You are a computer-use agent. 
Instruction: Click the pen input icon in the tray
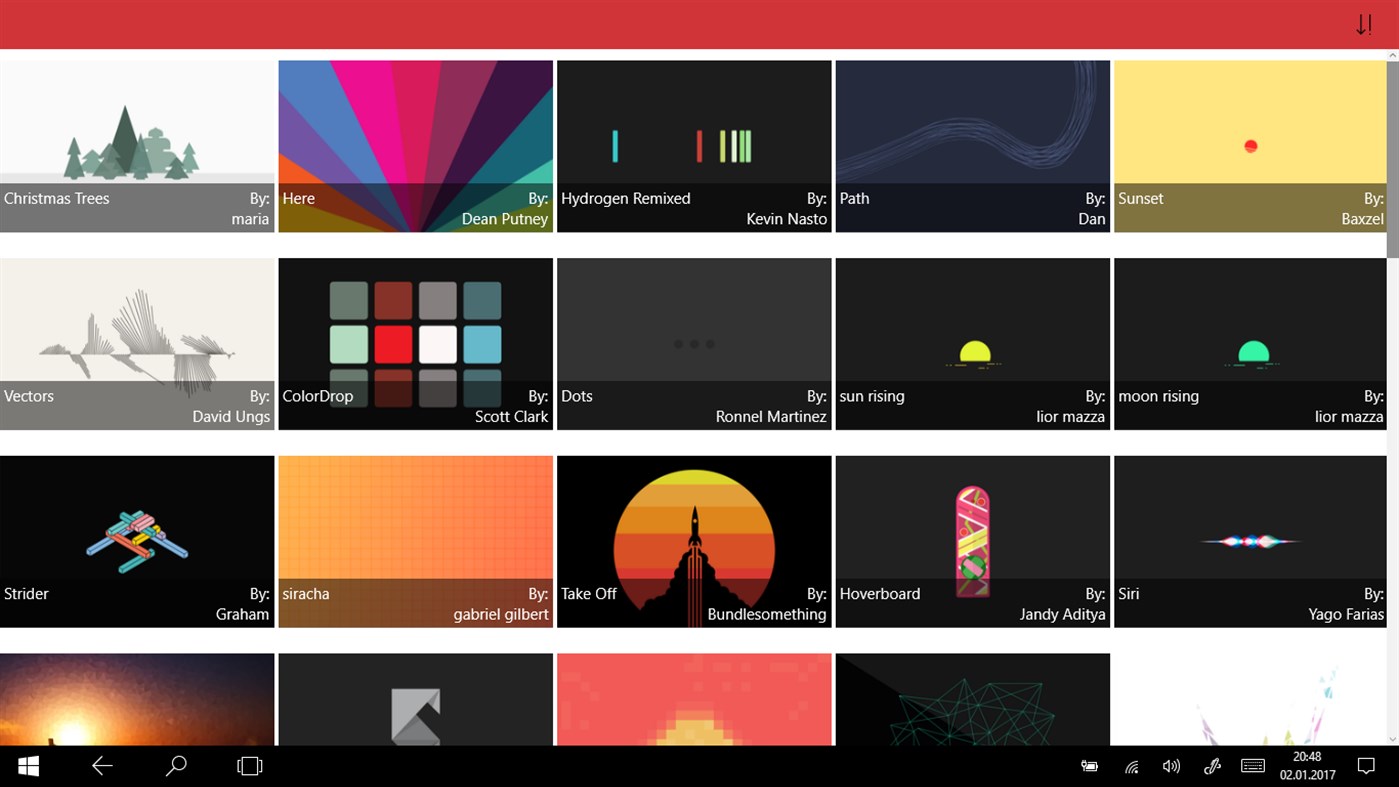click(1212, 765)
